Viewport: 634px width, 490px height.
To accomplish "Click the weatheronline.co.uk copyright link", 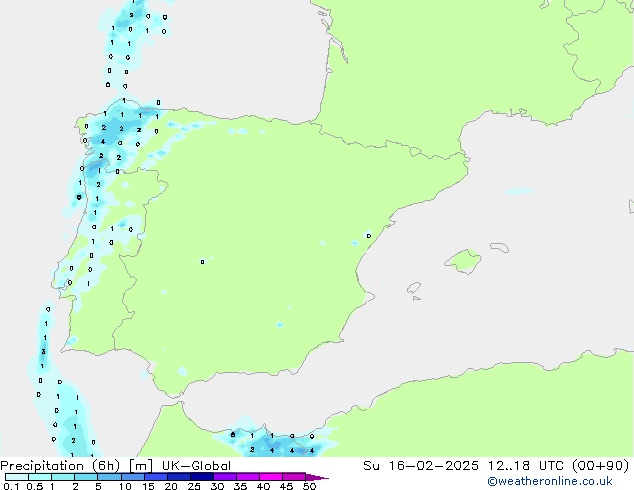I will tap(550, 481).
